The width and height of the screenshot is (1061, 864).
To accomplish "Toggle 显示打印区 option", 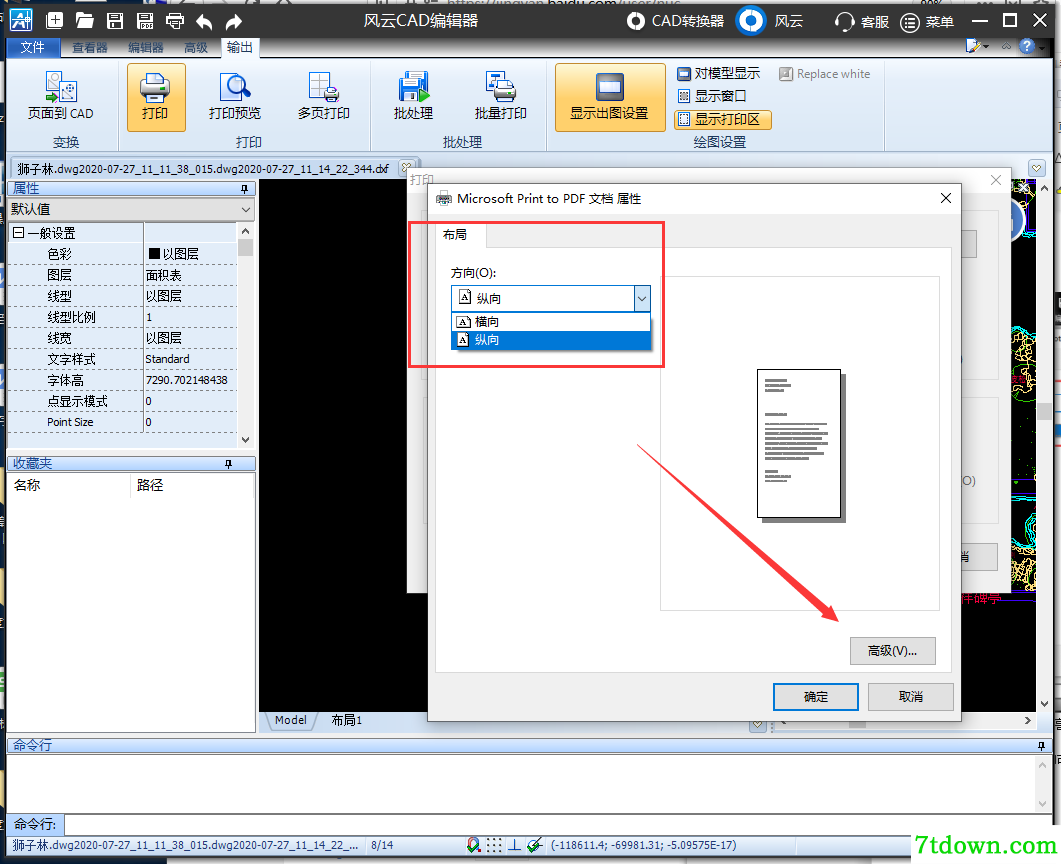I will [x=723, y=120].
